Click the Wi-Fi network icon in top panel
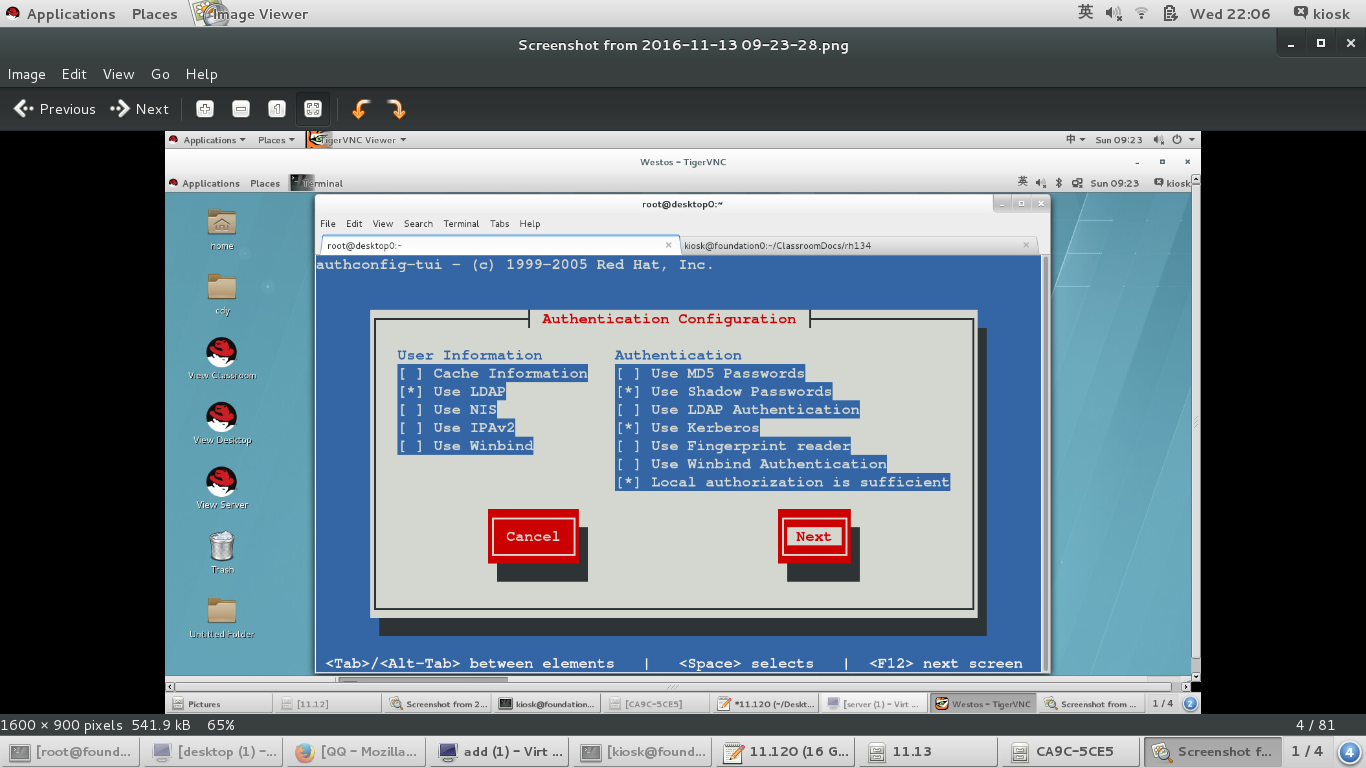Screen dimensions: 1366x768 1141,14
